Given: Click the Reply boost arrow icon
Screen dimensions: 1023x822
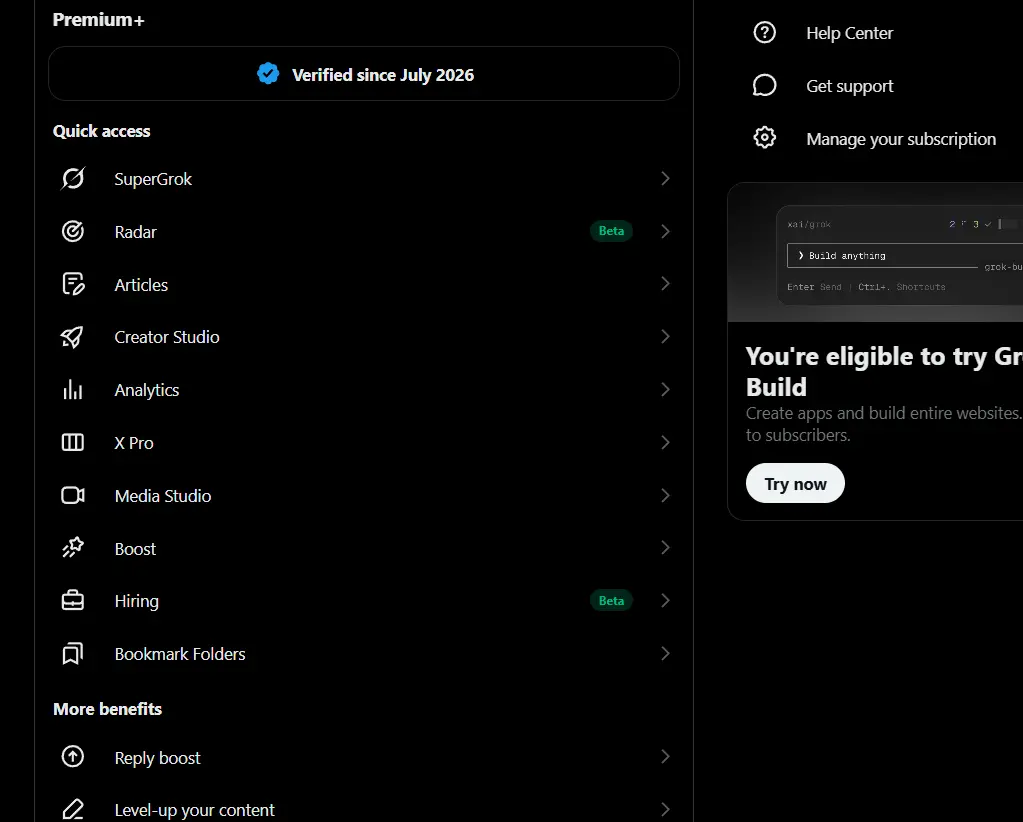Looking at the screenshot, I should pyautogui.click(x=72, y=757).
